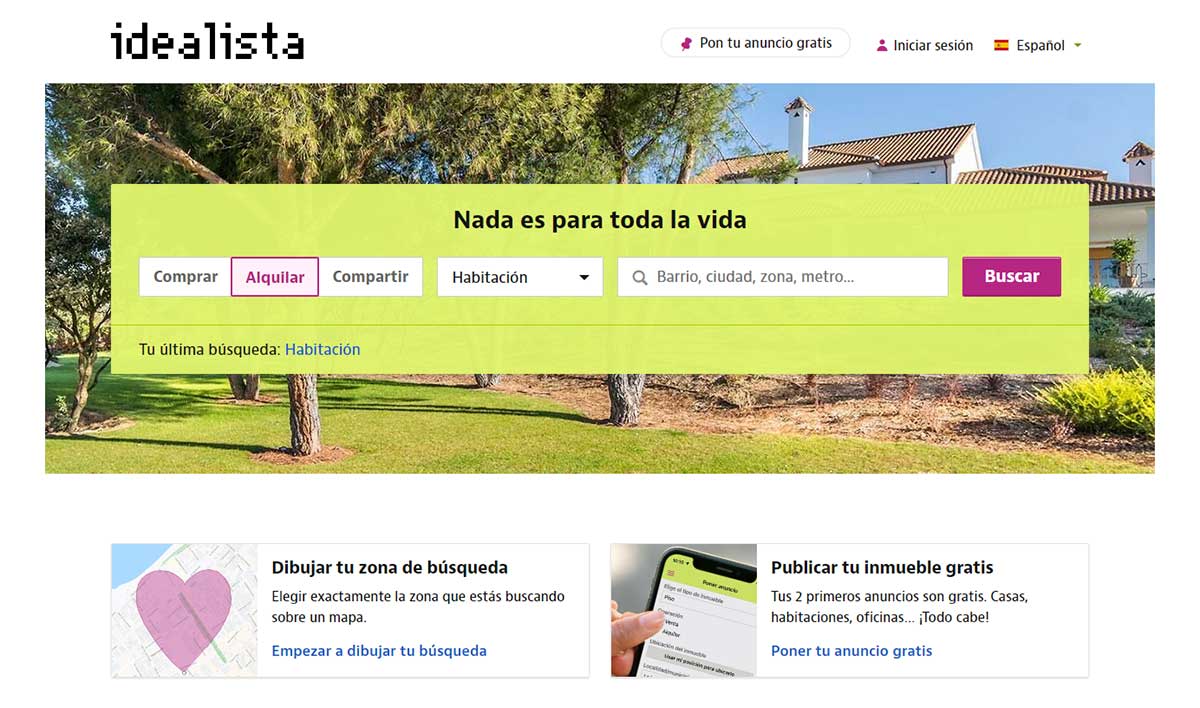Select the Comprar option
The width and height of the screenshot is (1200, 708).
185,277
